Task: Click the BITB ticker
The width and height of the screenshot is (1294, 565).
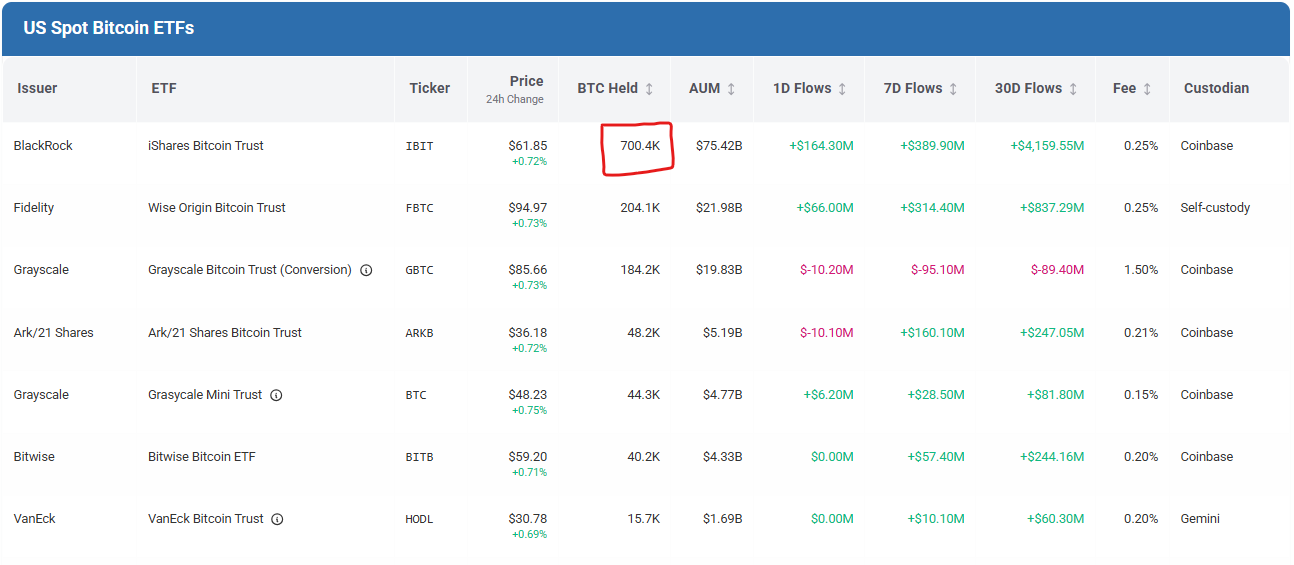Action: [420, 457]
